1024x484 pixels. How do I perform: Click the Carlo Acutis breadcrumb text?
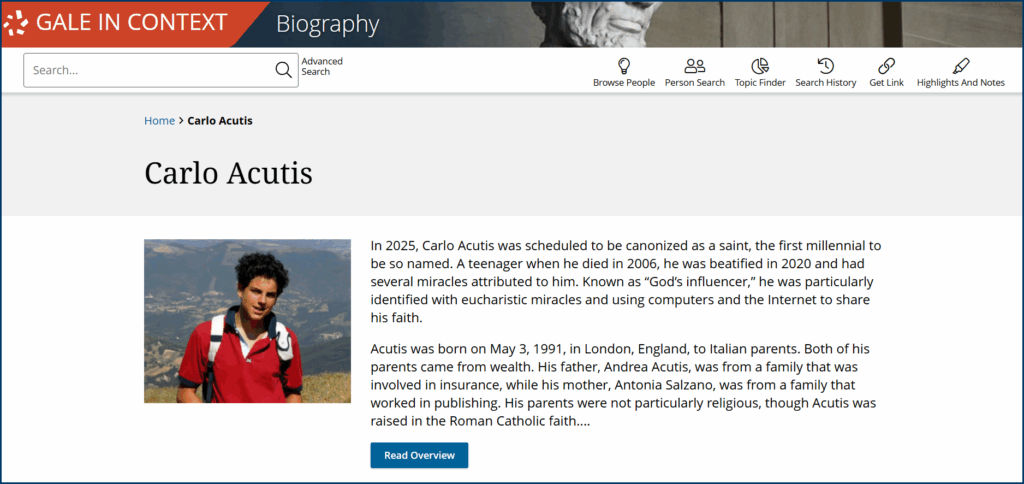[220, 121]
